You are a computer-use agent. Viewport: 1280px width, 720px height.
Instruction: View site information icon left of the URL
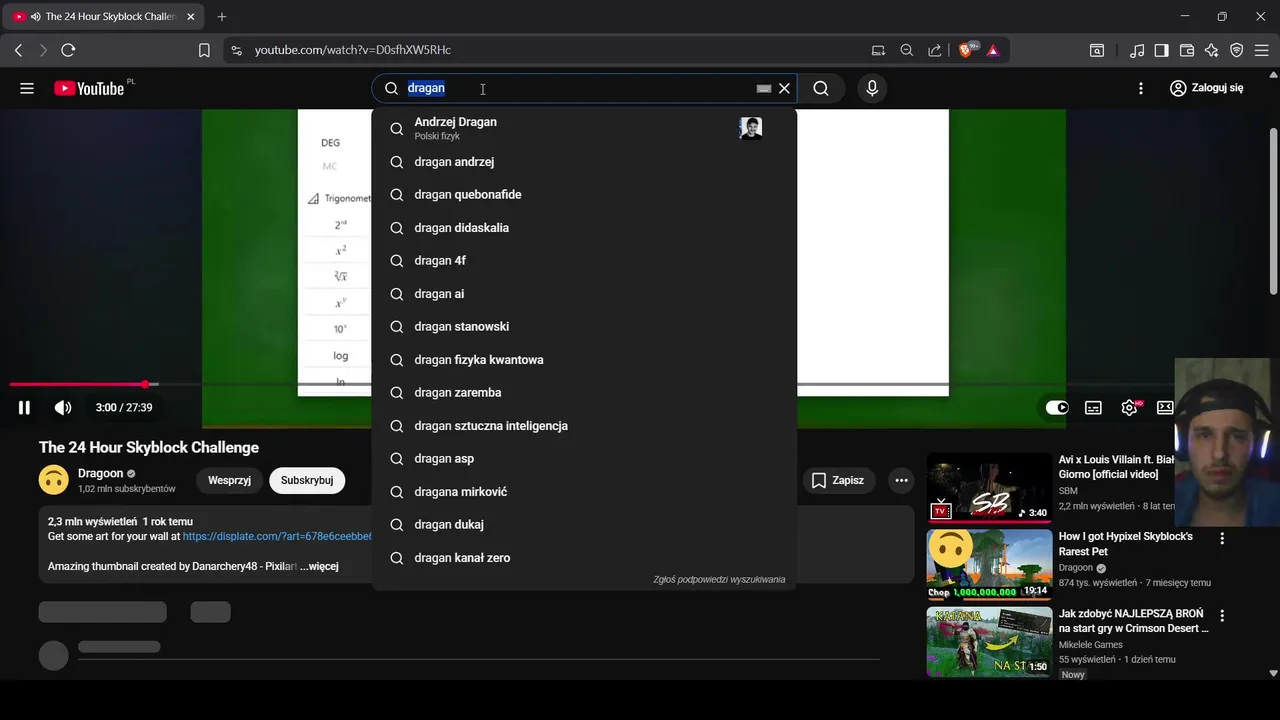(235, 50)
